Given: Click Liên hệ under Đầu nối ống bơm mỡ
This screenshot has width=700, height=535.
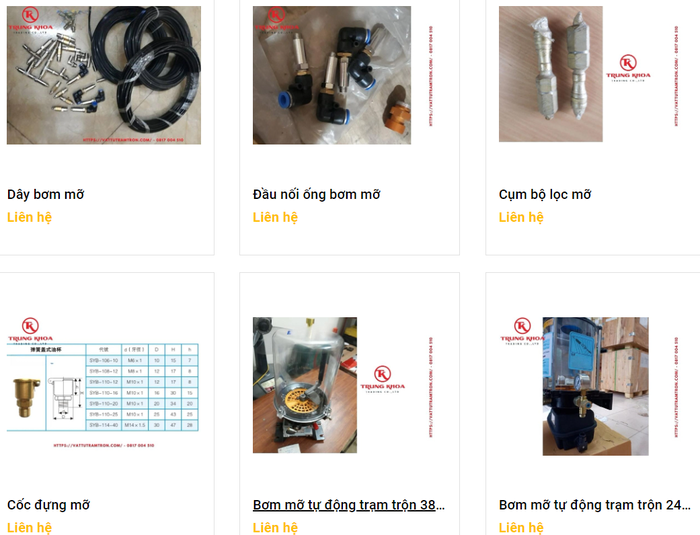Looking at the screenshot, I should 275,217.
